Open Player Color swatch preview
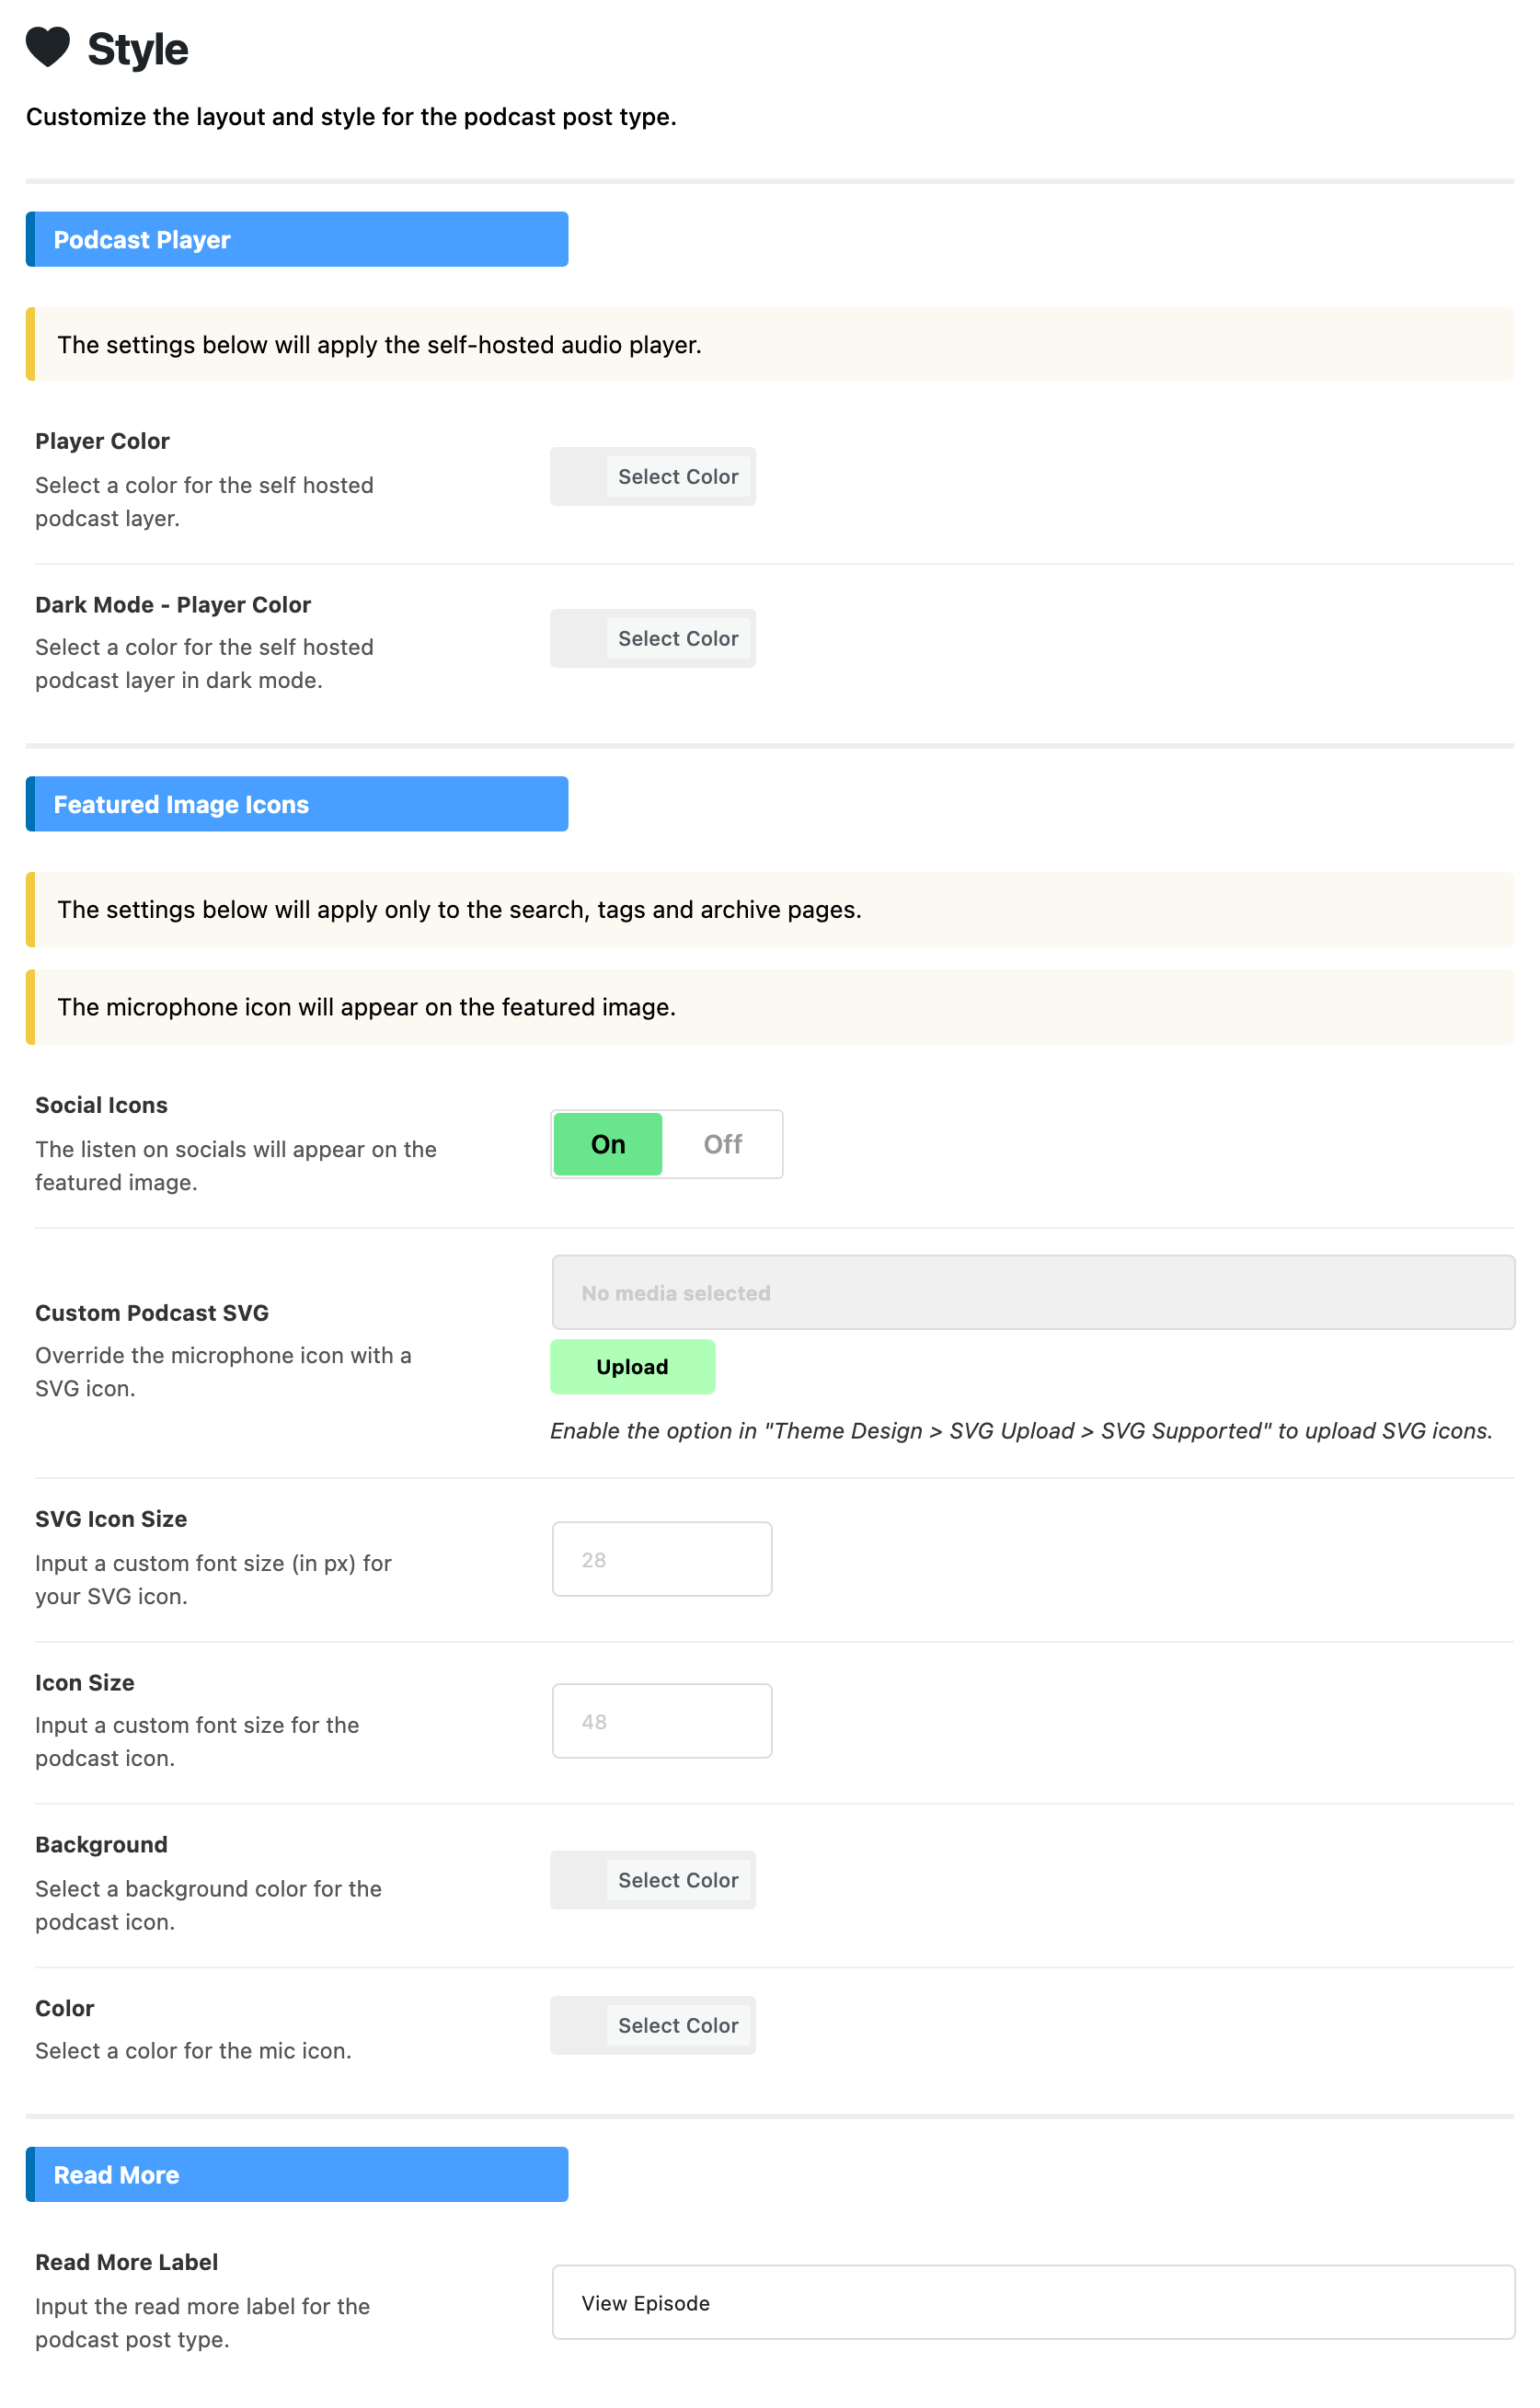Viewport: 1540px width, 2408px height. [579, 477]
